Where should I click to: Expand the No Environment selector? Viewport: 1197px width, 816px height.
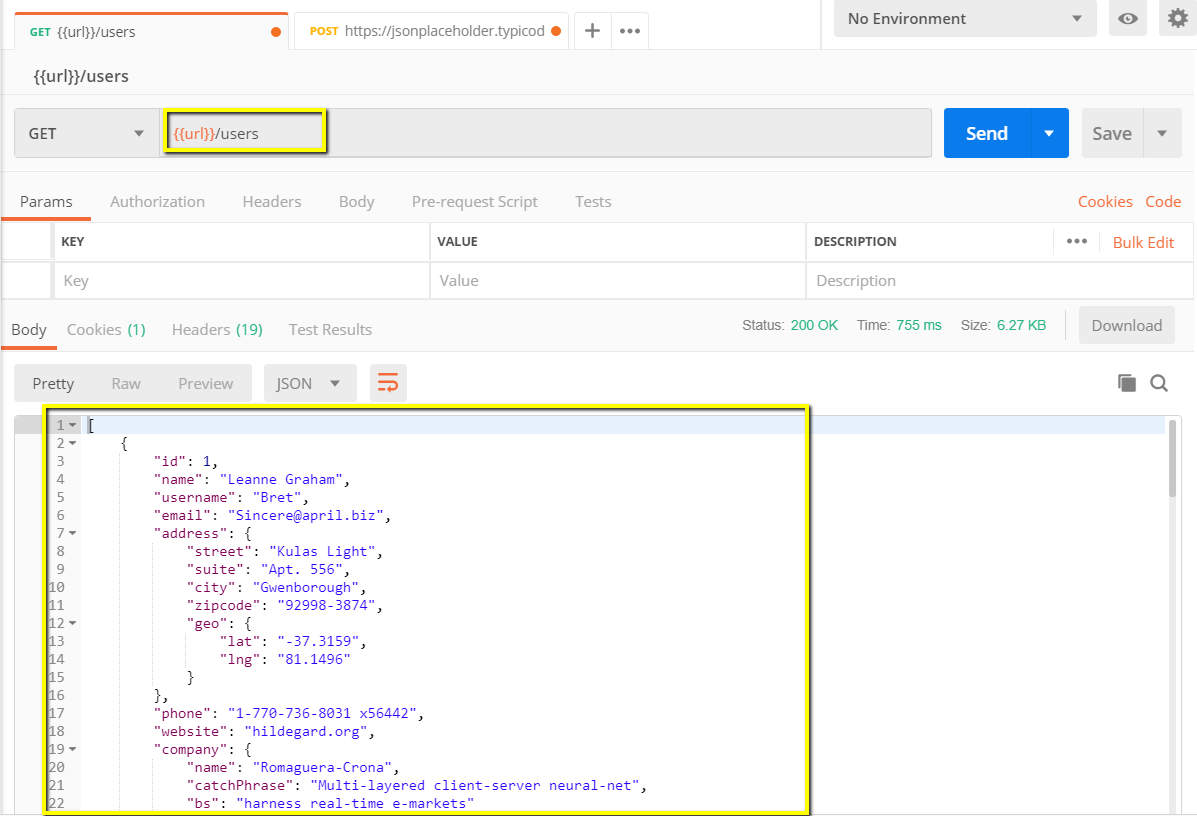(x=965, y=19)
